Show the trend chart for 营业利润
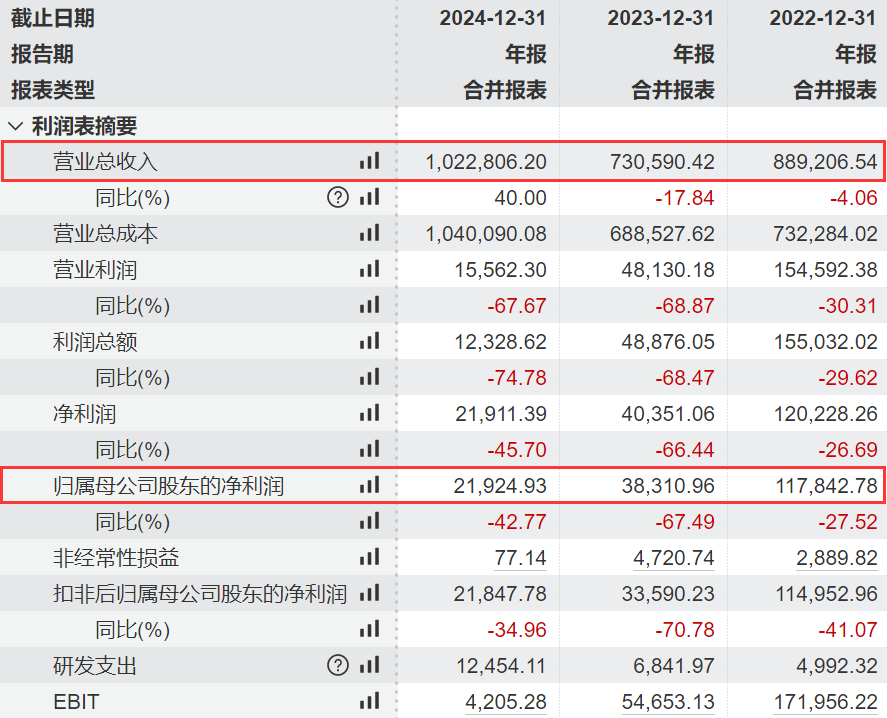Screen dimensions: 887x718 click(x=369, y=269)
